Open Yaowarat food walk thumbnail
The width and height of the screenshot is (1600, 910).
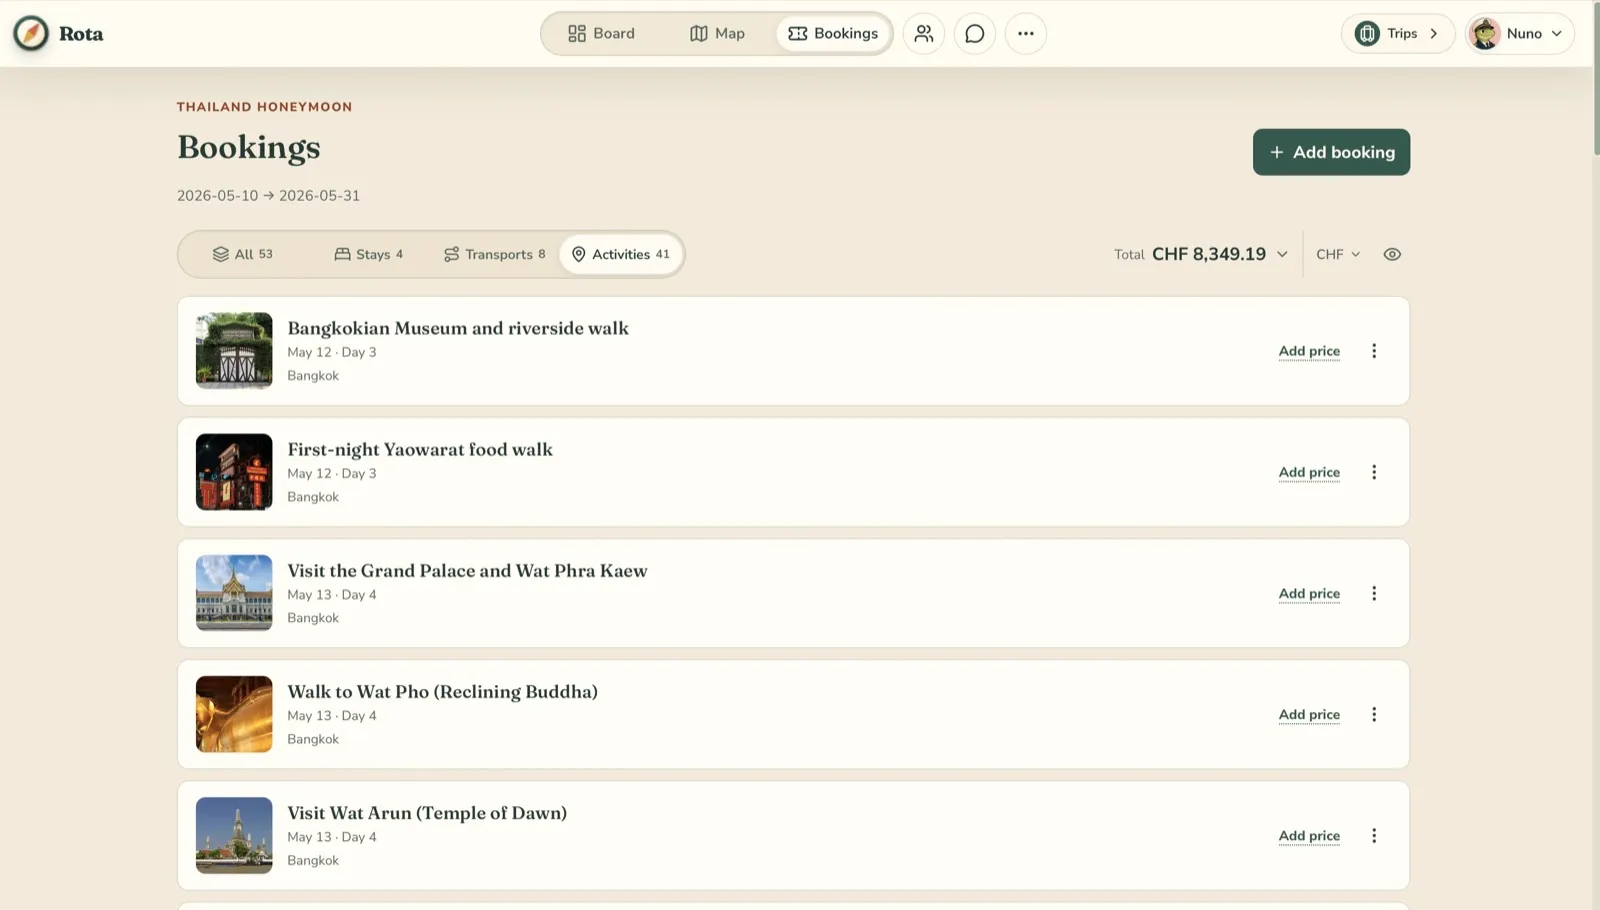[234, 472]
